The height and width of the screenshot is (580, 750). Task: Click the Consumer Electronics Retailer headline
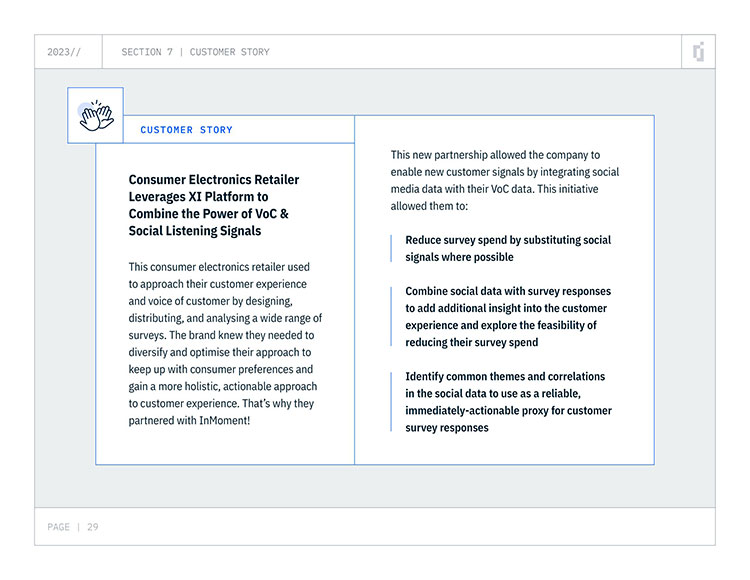pos(214,205)
